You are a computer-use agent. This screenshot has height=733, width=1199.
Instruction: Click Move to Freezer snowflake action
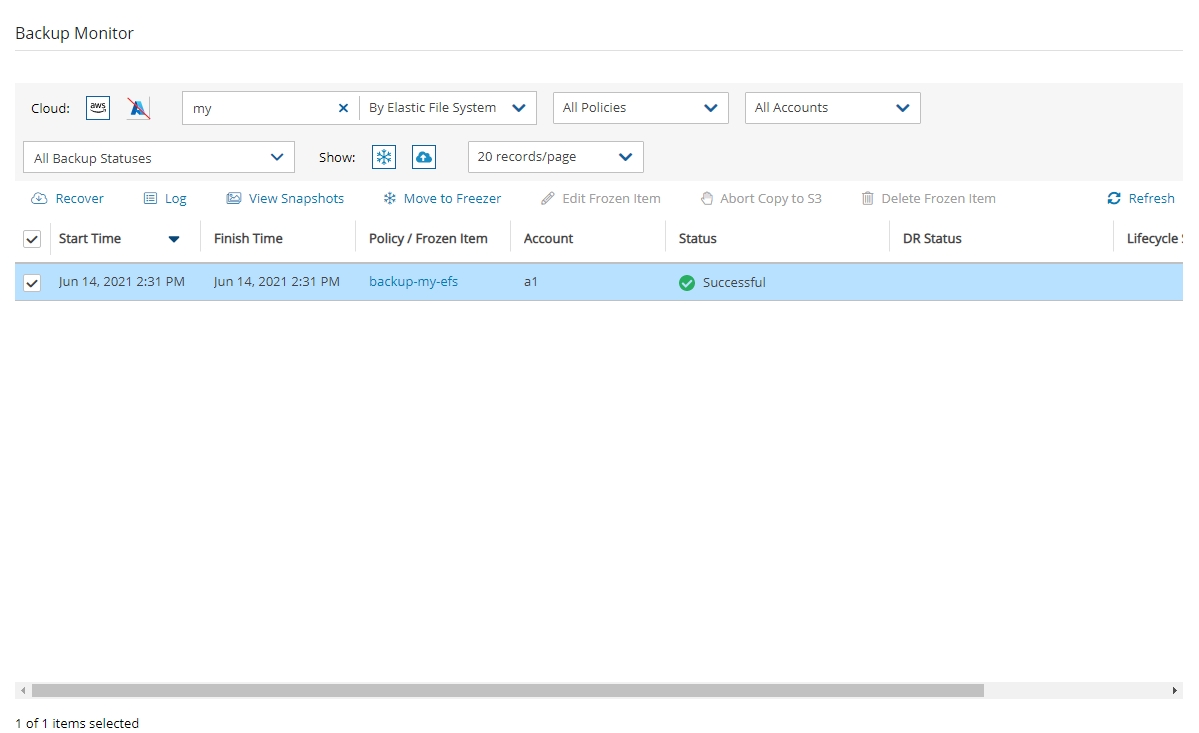[442, 199]
